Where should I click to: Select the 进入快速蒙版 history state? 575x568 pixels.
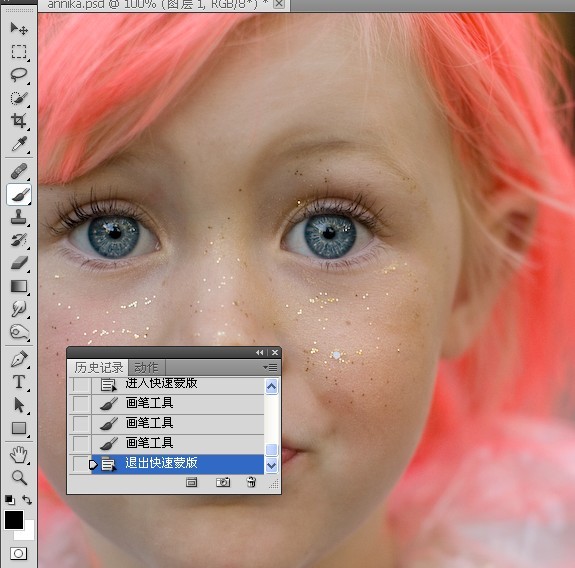click(178, 384)
